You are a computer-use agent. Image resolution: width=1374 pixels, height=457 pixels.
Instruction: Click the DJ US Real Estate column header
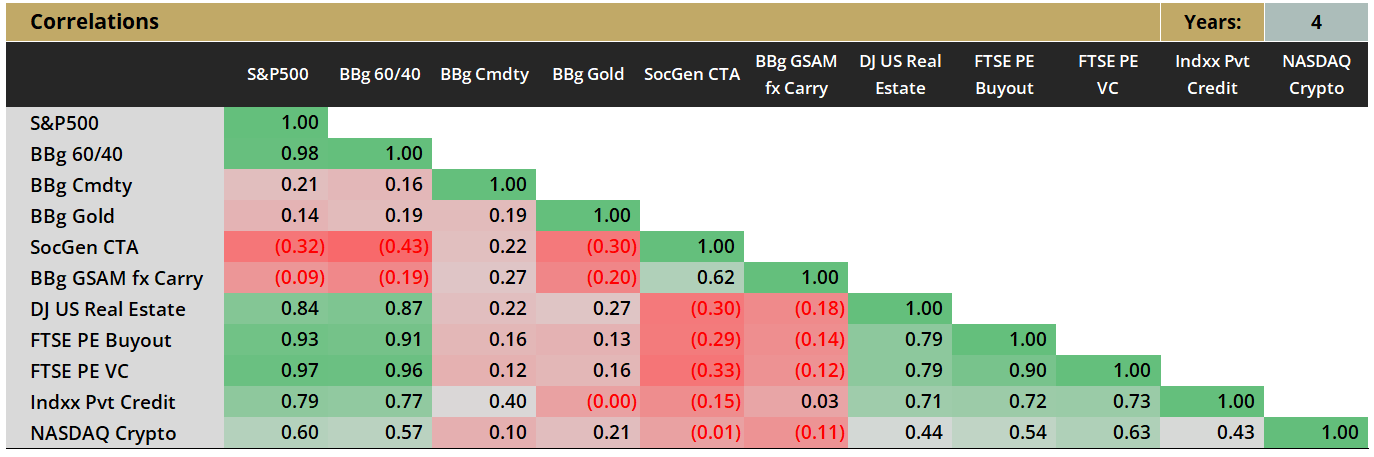coord(900,74)
